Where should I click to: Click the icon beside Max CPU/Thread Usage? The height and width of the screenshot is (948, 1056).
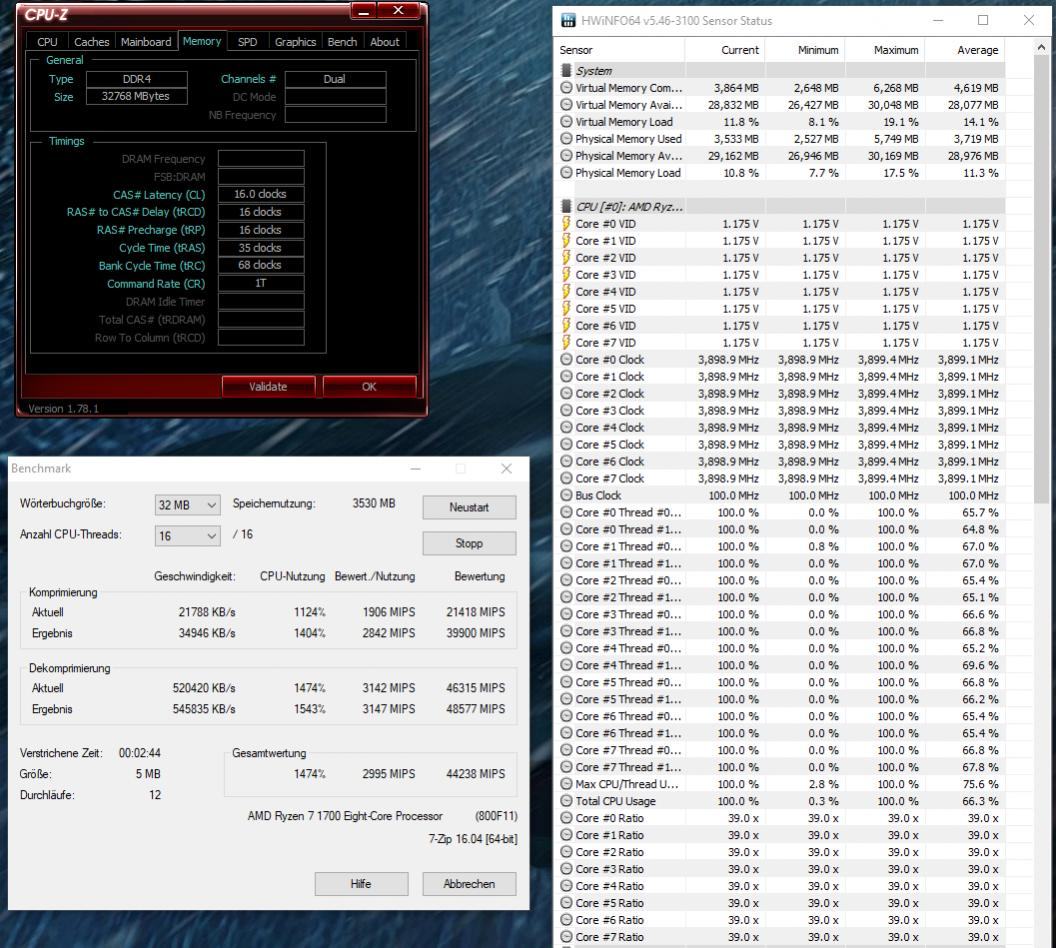pos(566,784)
